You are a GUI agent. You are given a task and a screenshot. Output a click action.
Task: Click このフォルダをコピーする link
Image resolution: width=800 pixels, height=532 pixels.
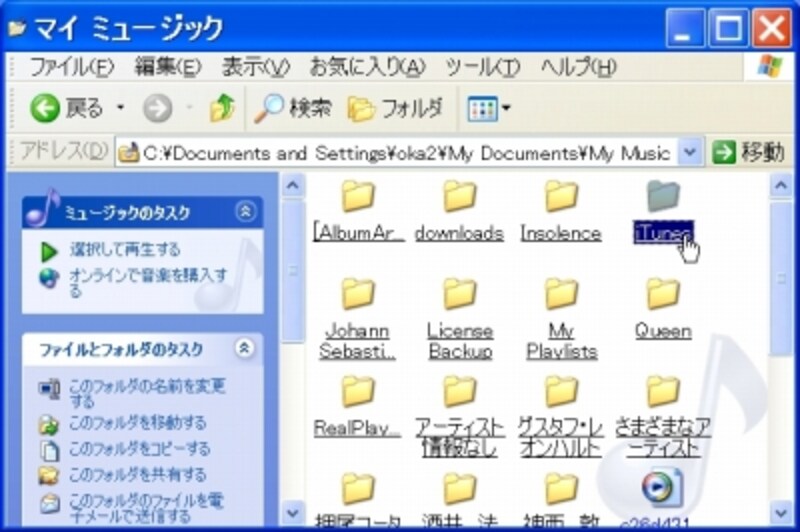139,448
